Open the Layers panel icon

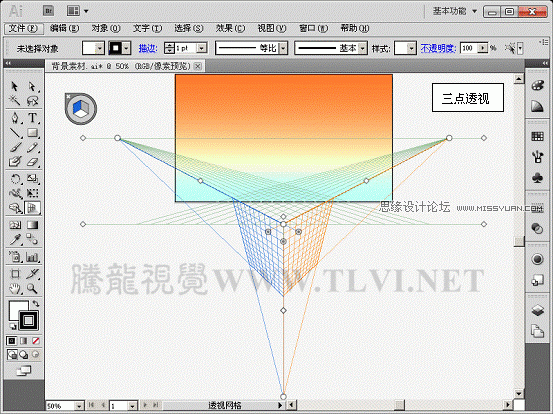[537, 311]
